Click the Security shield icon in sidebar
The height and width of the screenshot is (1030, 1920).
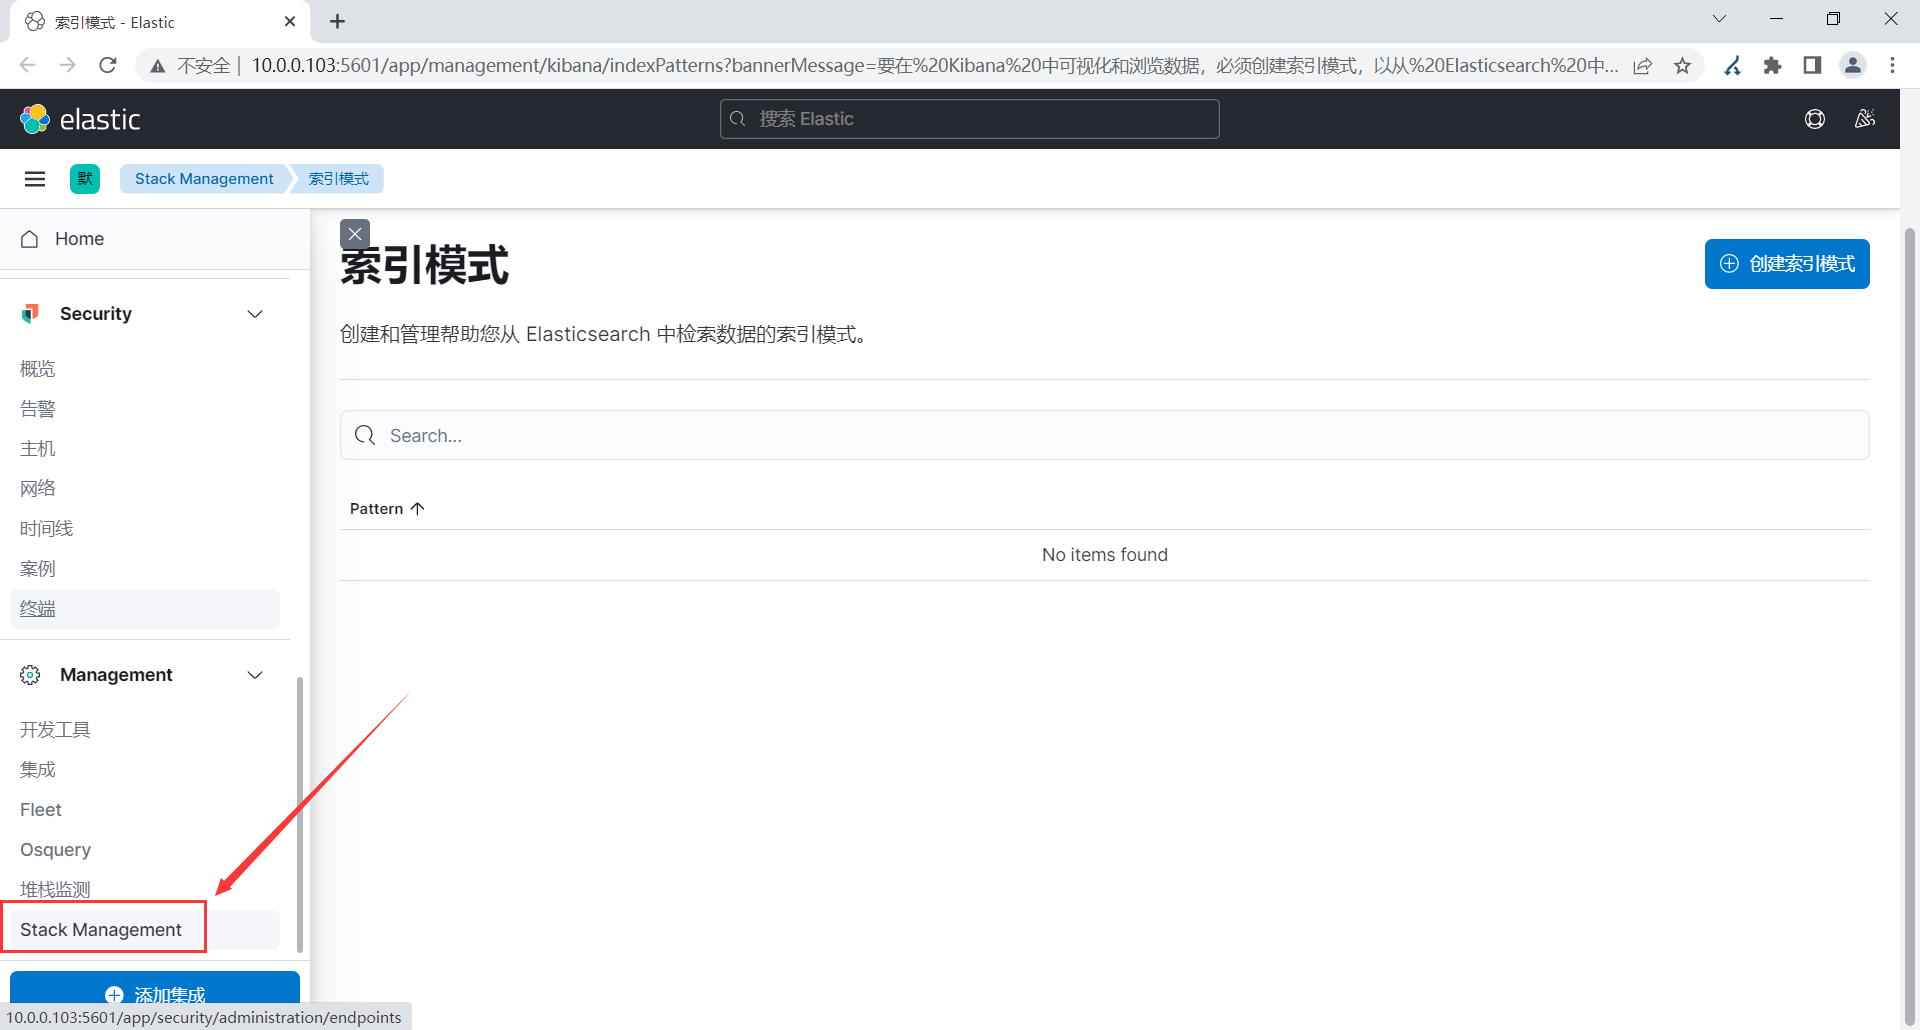(30, 313)
